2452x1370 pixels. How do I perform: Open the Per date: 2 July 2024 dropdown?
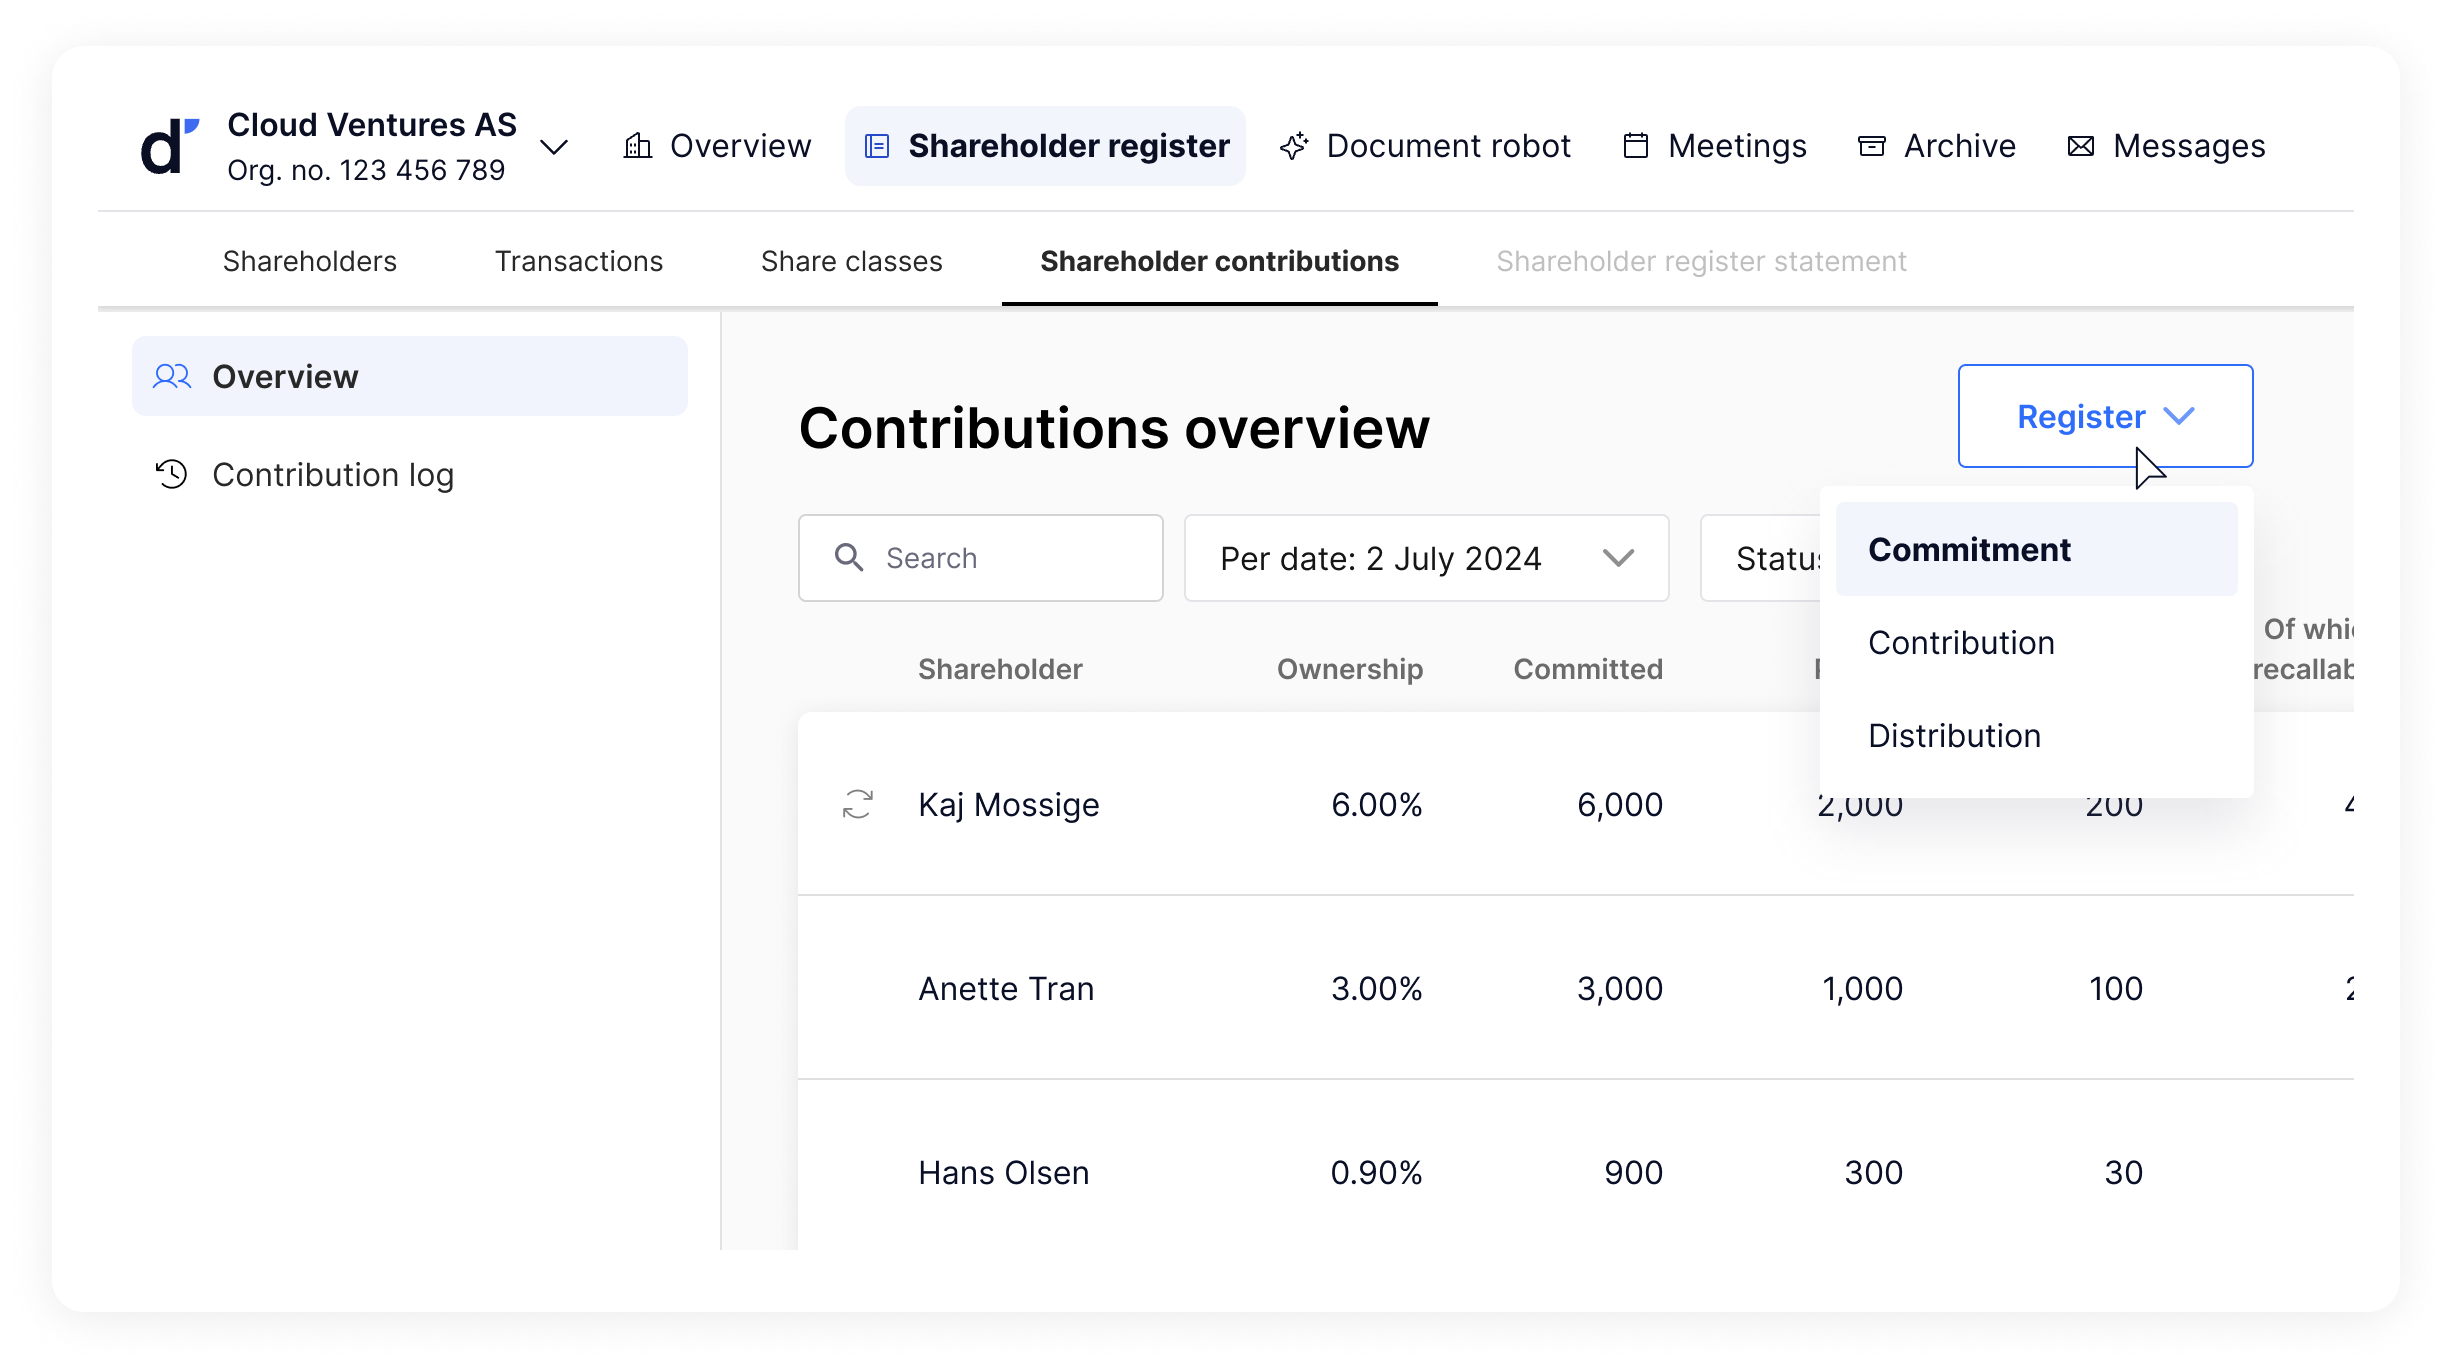[x=1426, y=558]
